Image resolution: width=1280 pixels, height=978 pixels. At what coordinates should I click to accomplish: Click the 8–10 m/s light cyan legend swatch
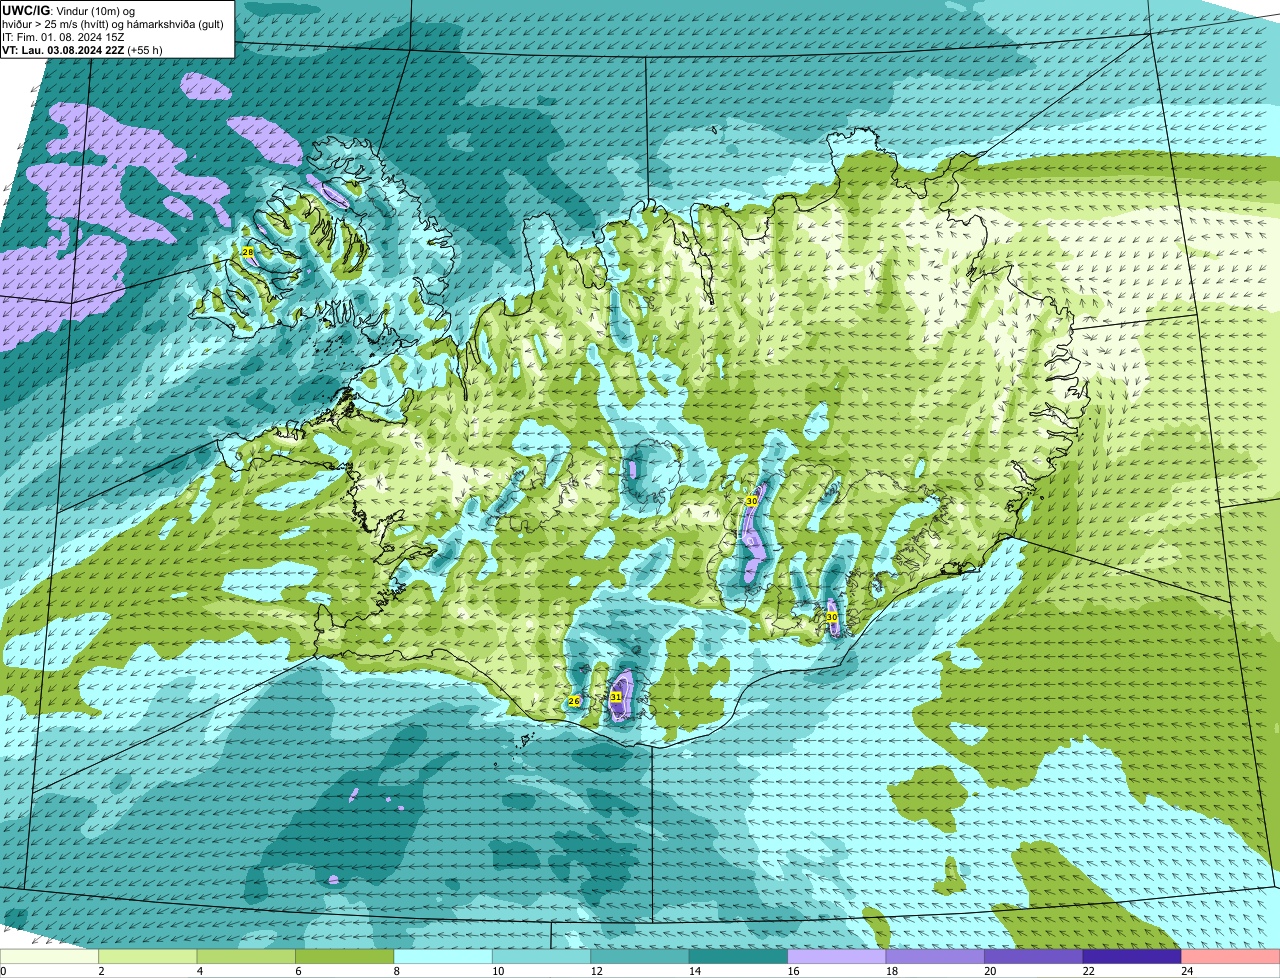[x=444, y=957]
